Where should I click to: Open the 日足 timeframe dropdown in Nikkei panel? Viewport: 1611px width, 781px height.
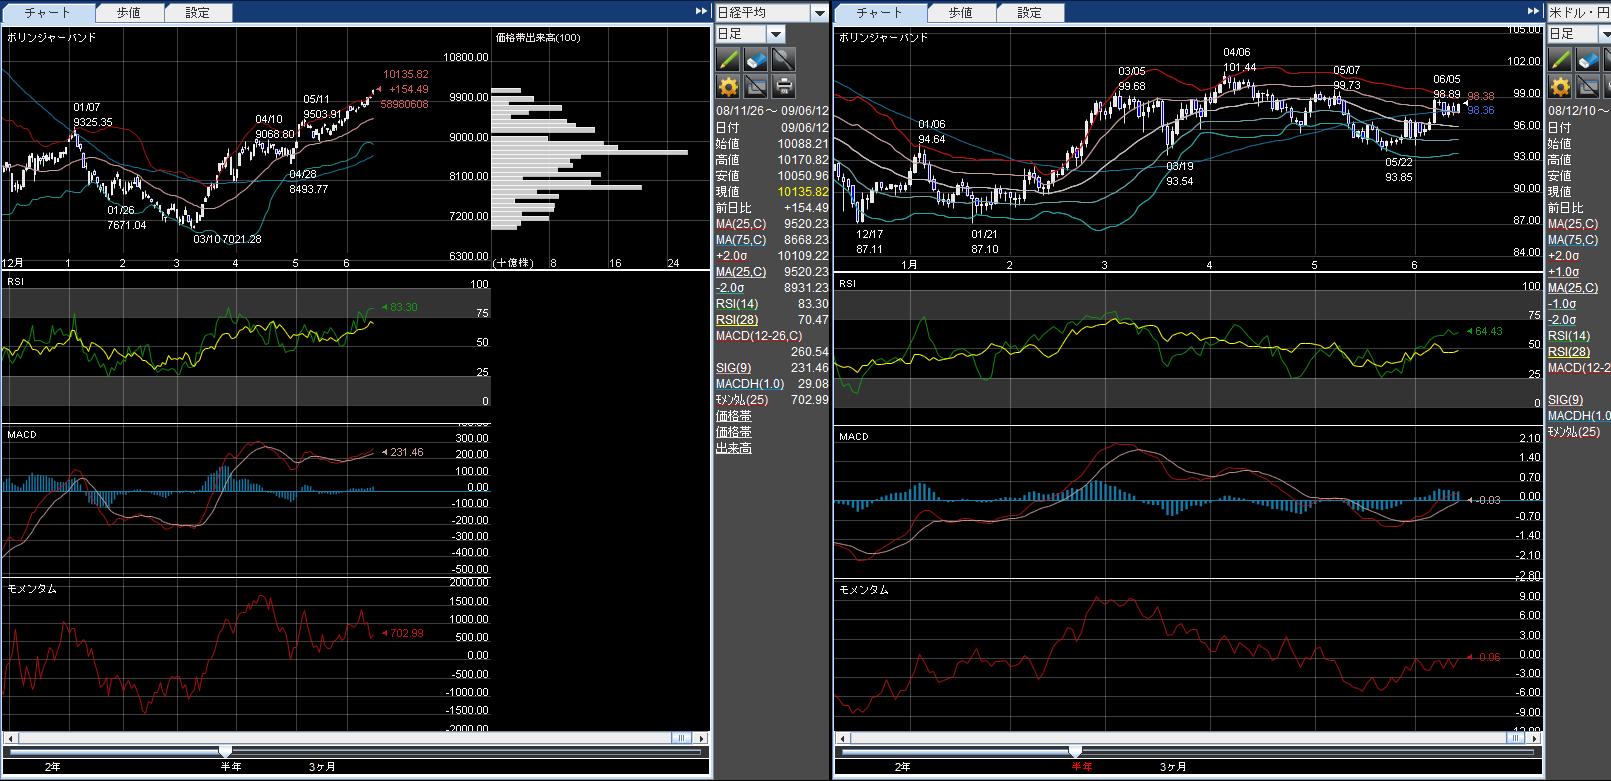click(776, 34)
